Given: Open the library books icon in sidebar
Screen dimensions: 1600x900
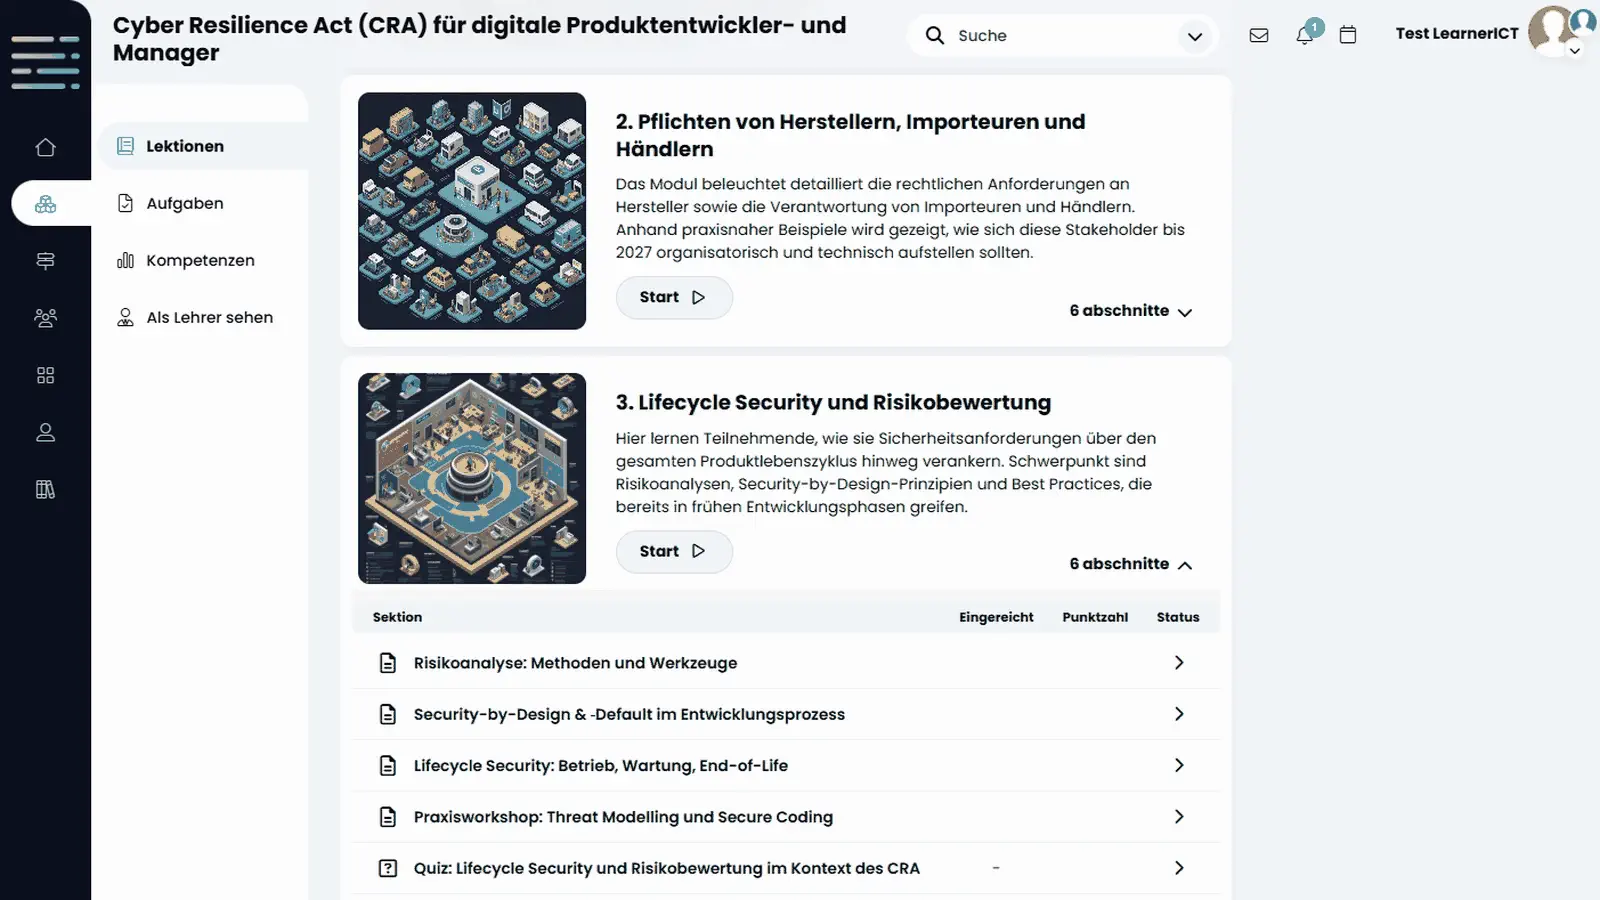Looking at the screenshot, I should [45, 489].
